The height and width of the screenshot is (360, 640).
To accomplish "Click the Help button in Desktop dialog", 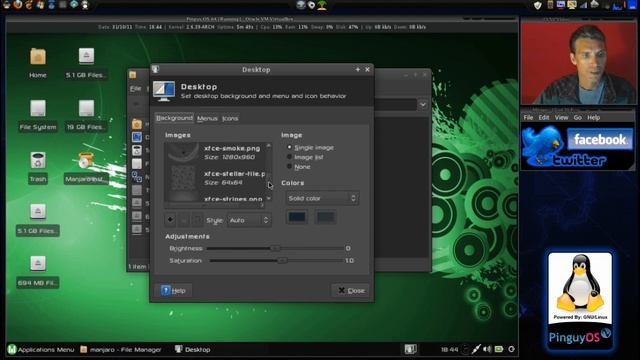I will coord(173,290).
